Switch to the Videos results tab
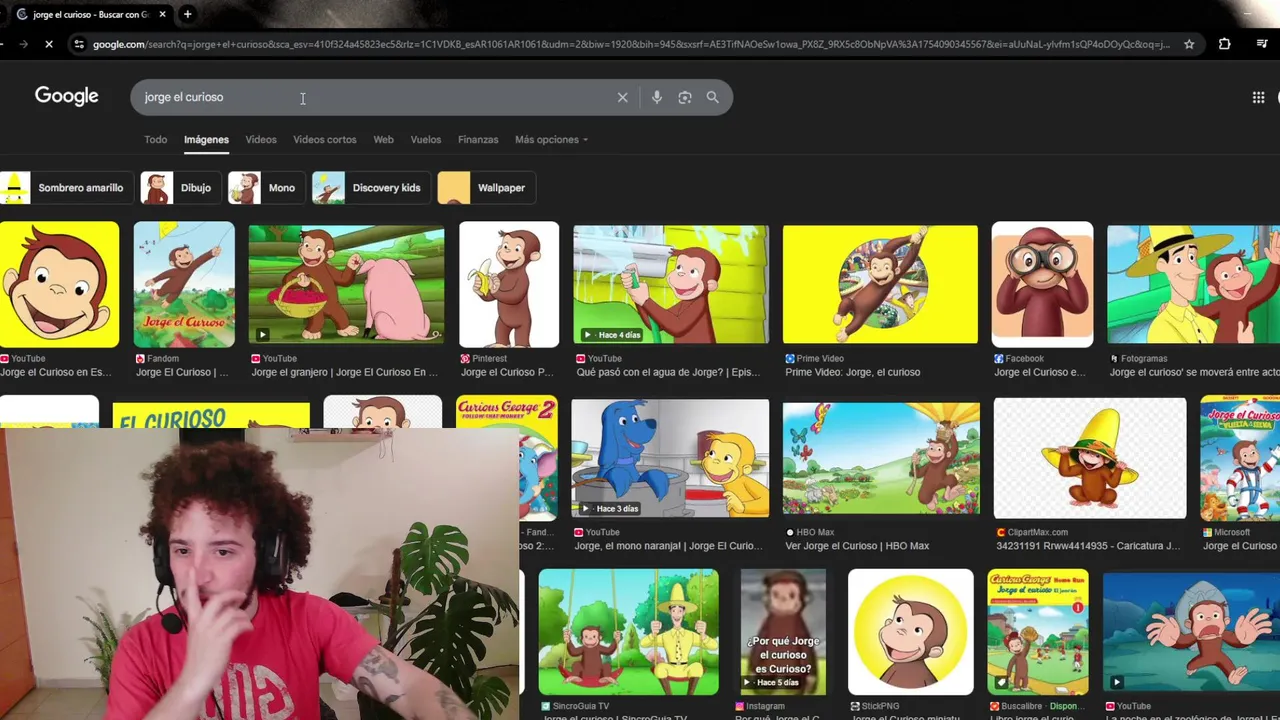Screen dimensions: 1280x720 coord(261,139)
